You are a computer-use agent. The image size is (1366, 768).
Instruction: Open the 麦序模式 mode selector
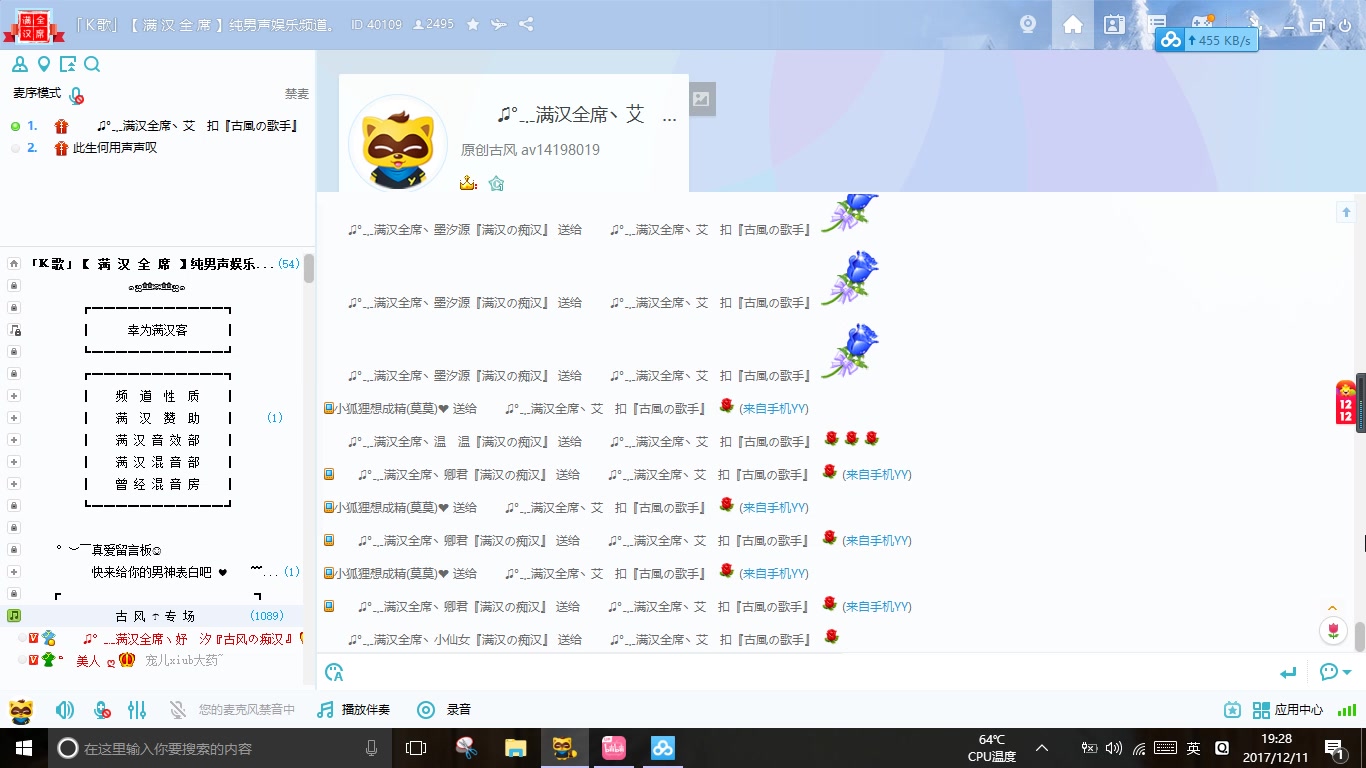(37, 93)
